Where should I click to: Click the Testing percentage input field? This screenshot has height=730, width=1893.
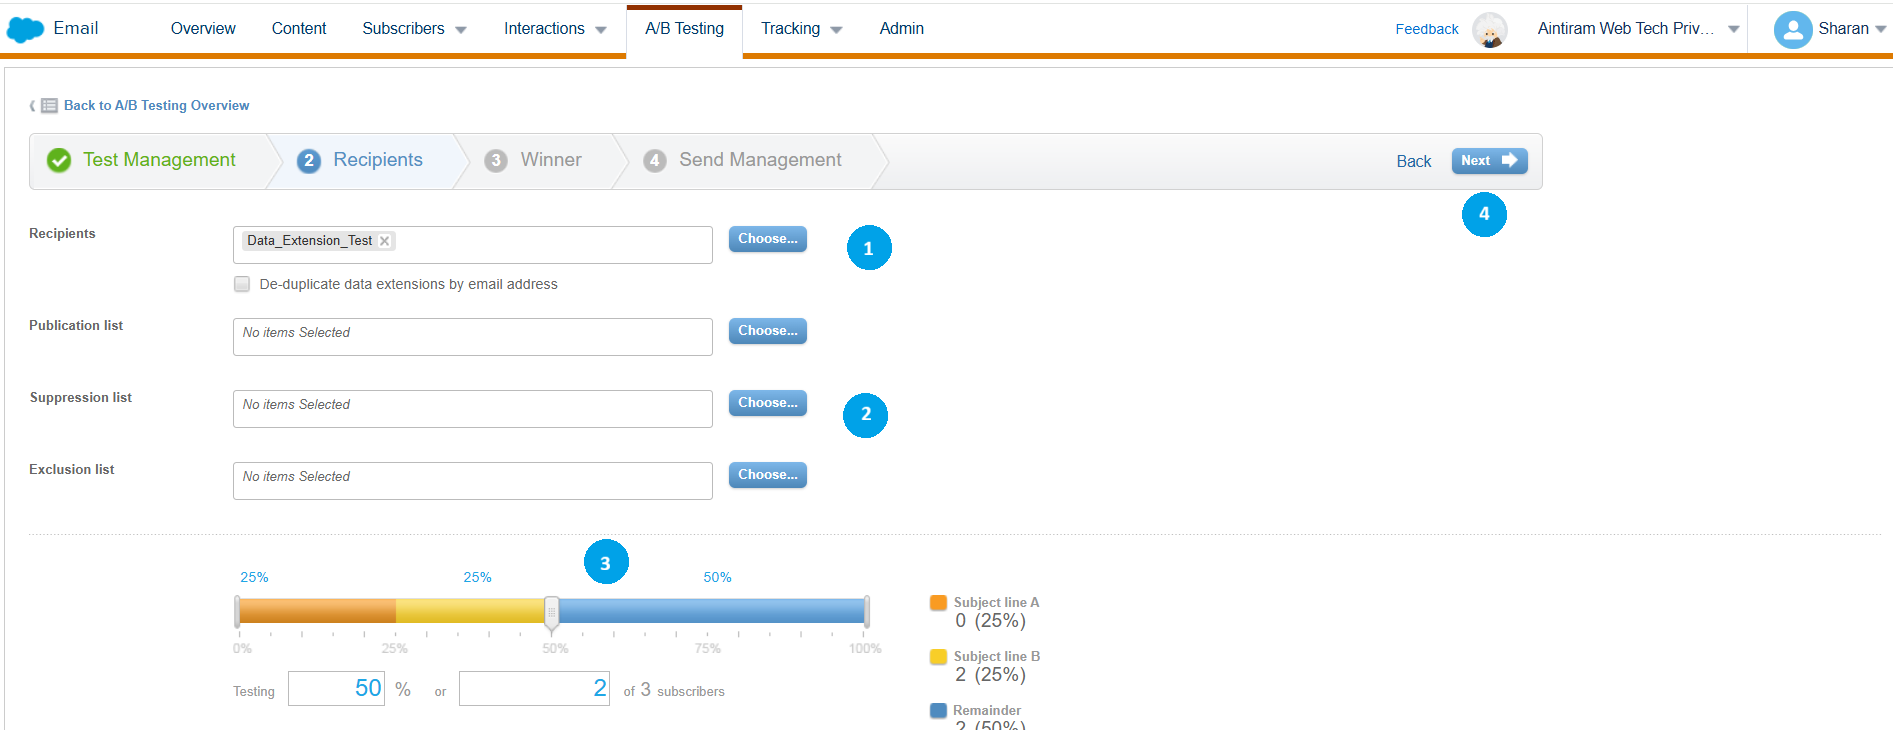(336, 688)
